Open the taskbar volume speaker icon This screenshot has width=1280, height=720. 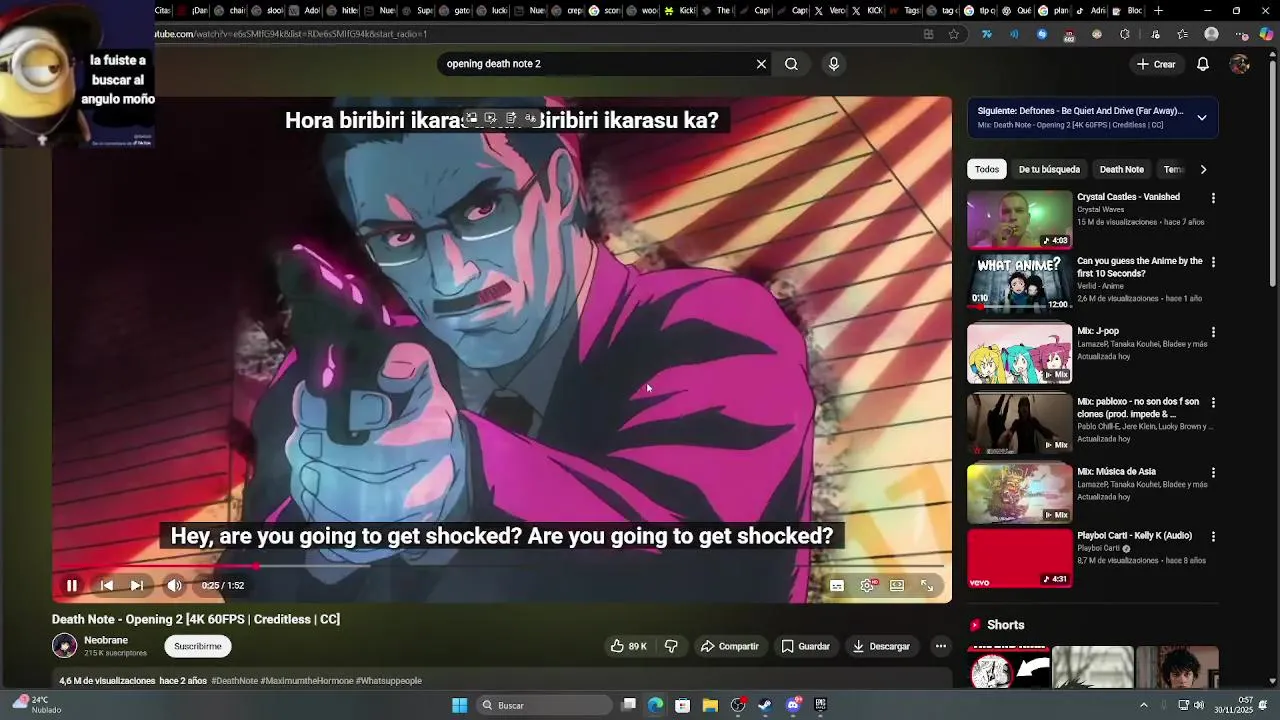pos(1198,705)
